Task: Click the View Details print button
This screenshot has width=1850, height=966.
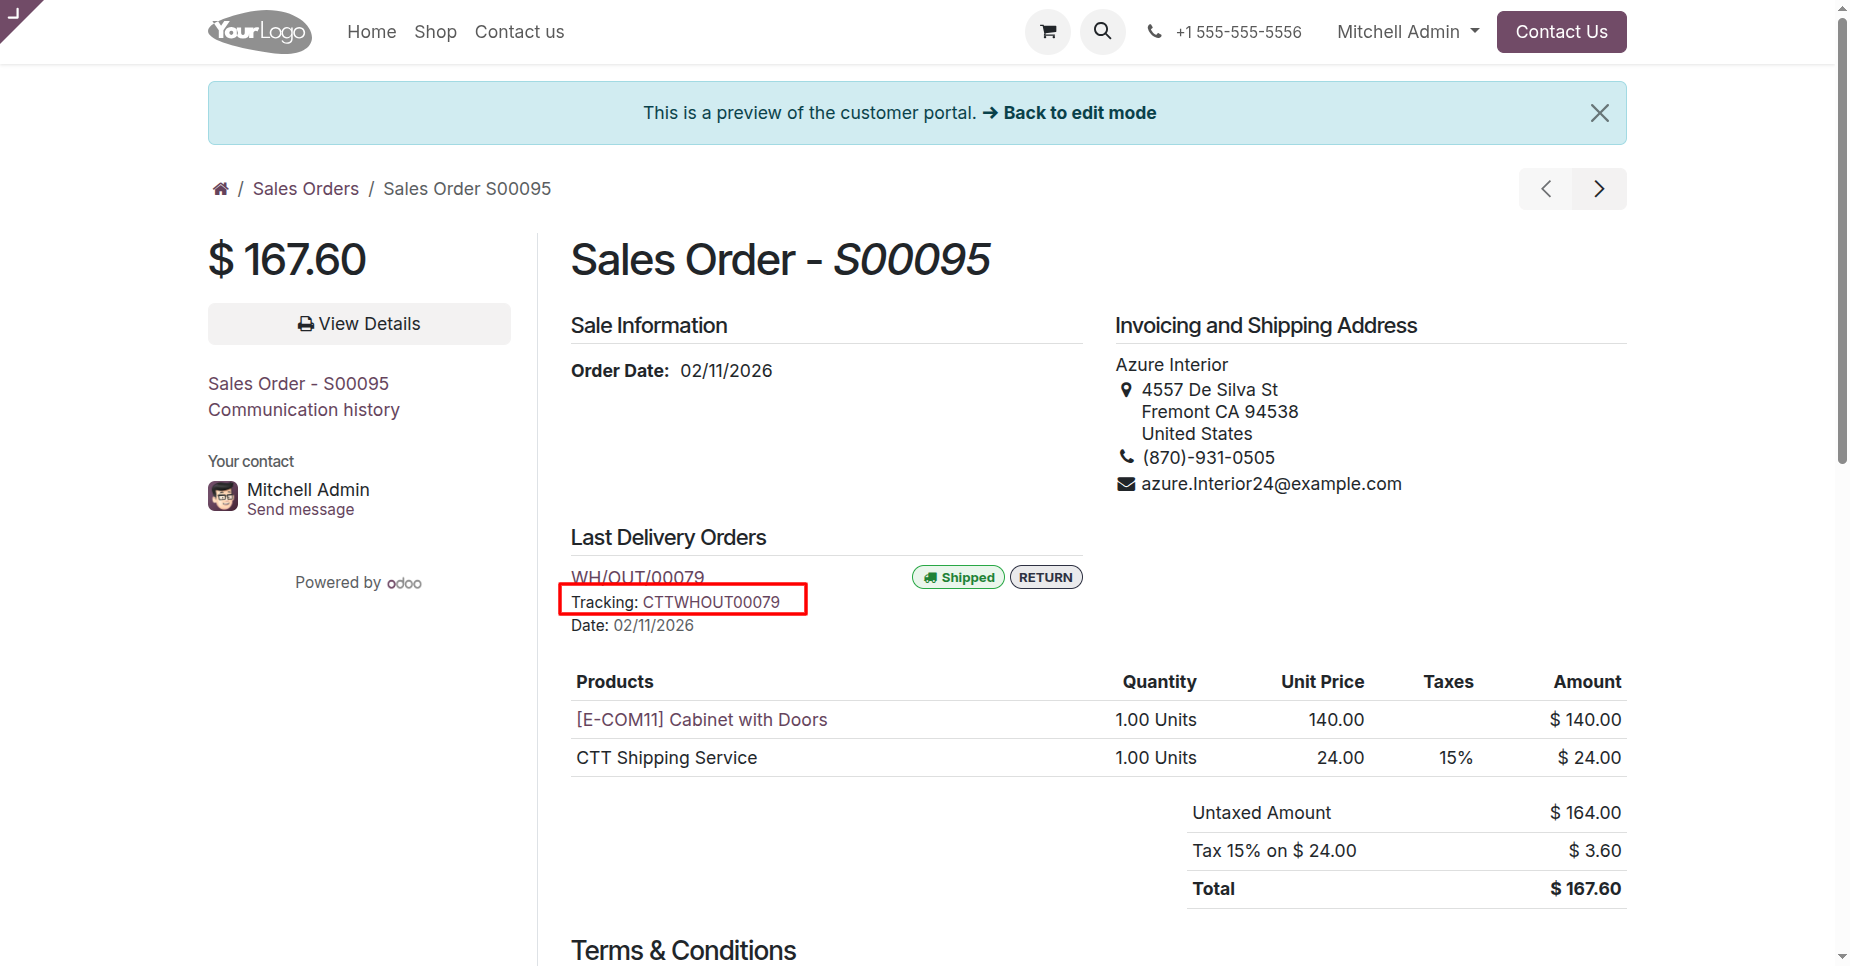Action: (x=359, y=324)
